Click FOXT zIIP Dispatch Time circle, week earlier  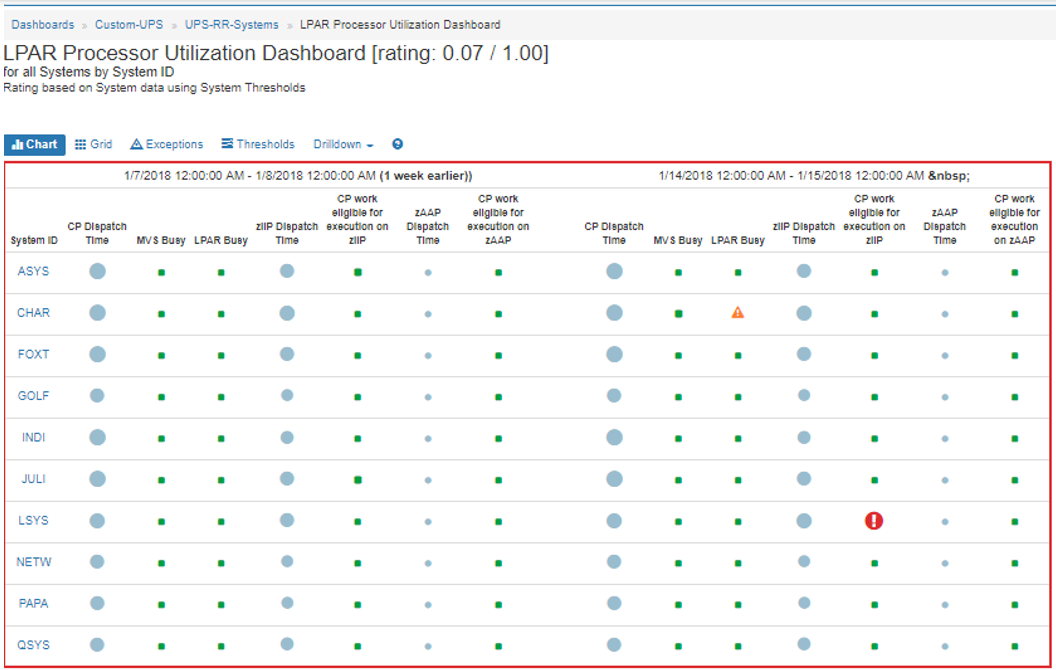[287, 354]
